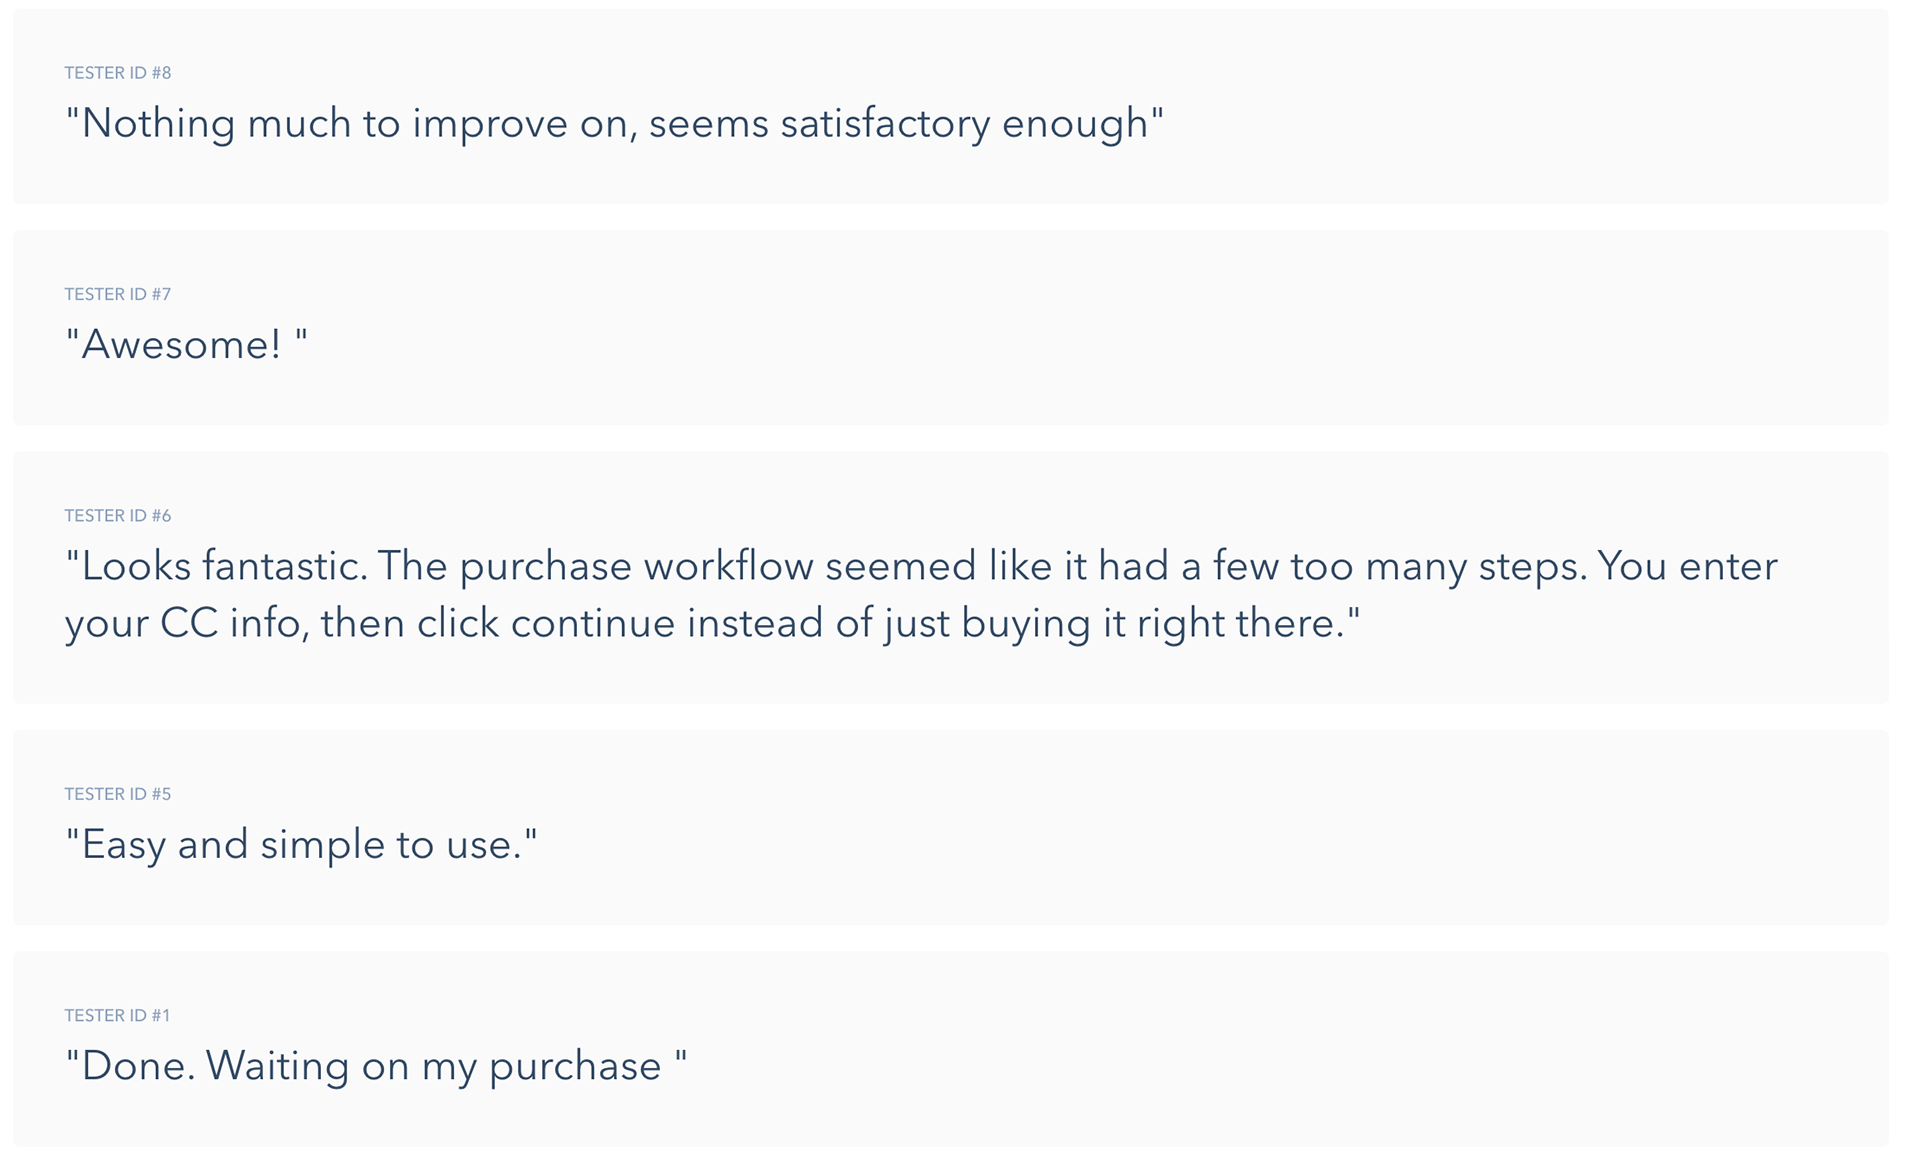Click the word "satisfactory" in tester #8's quote
This screenshot has height=1164, width=1920.
[885, 124]
